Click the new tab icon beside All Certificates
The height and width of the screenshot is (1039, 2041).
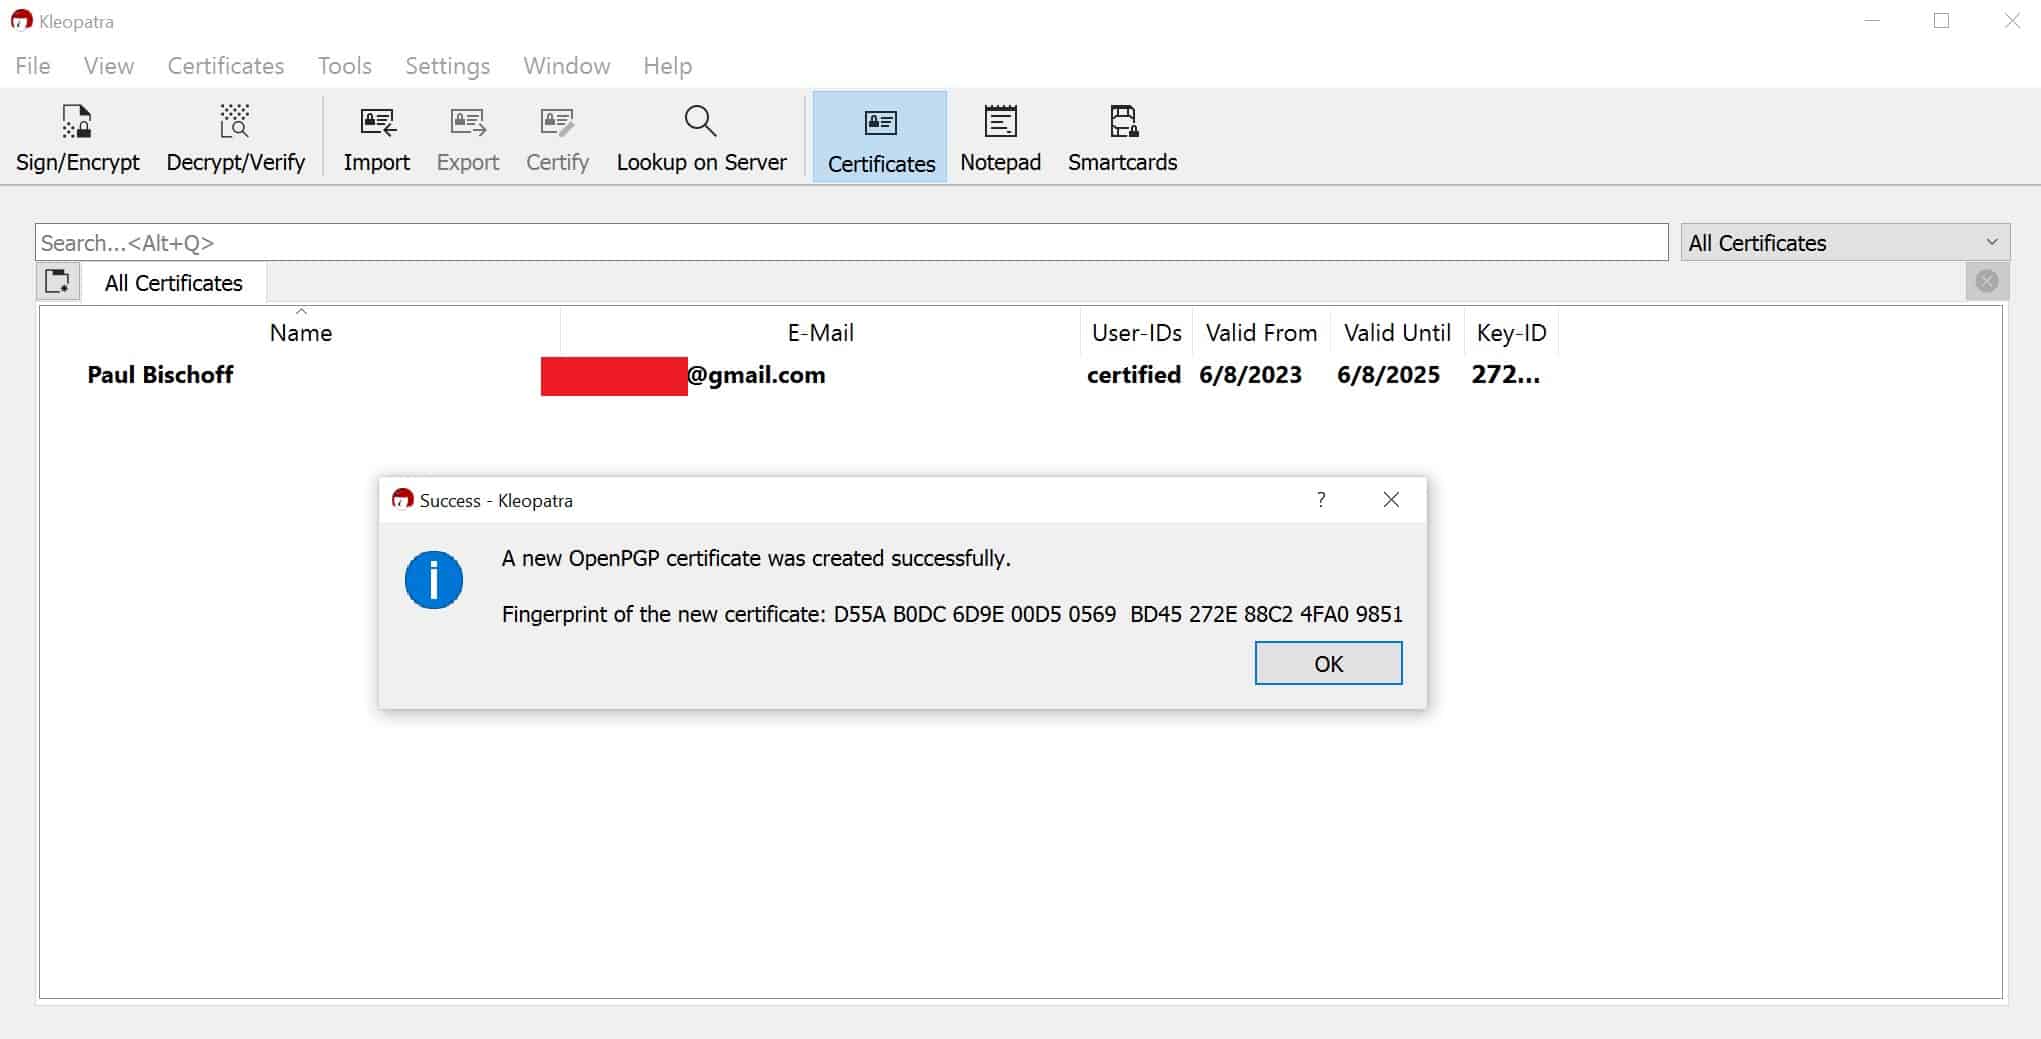[58, 282]
